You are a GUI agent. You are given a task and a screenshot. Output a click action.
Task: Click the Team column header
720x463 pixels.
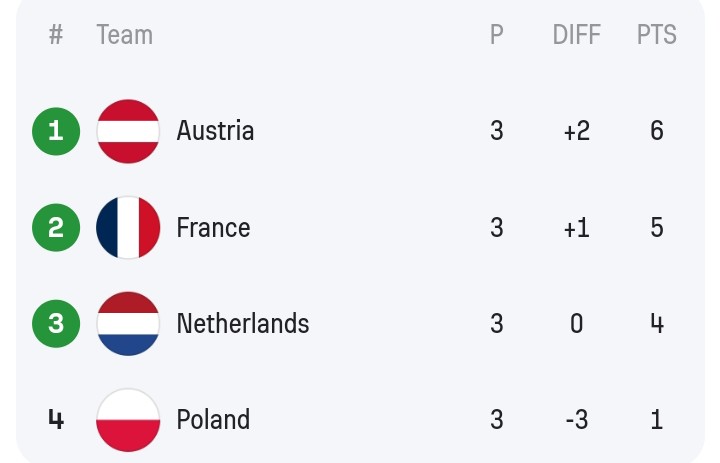point(124,34)
